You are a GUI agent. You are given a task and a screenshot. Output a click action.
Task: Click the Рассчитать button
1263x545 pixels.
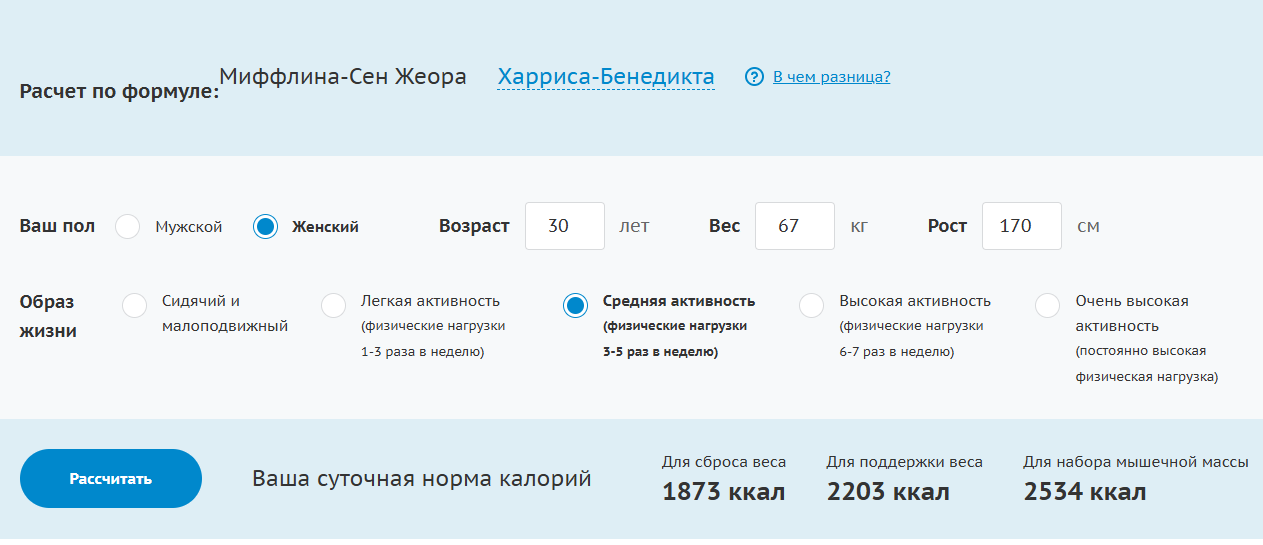coord(111,479)
